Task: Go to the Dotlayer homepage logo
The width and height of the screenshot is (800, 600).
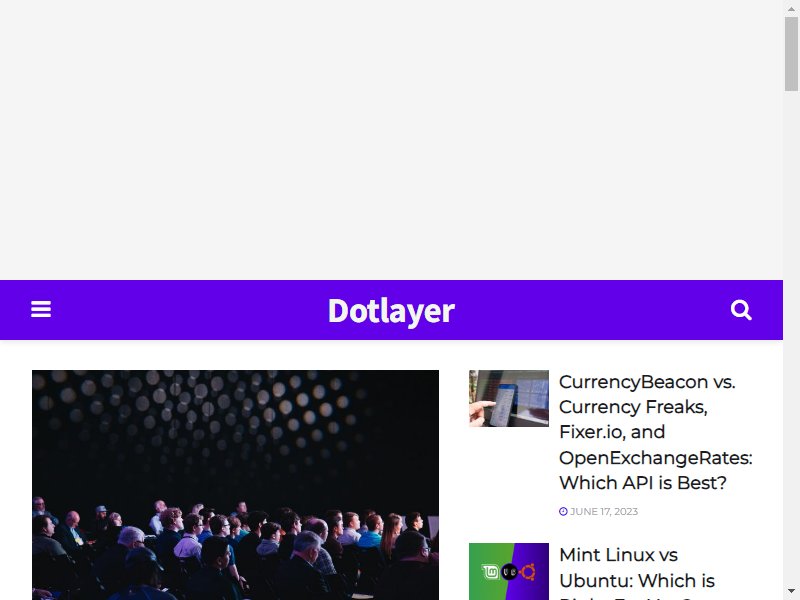Action: (391, 310)
